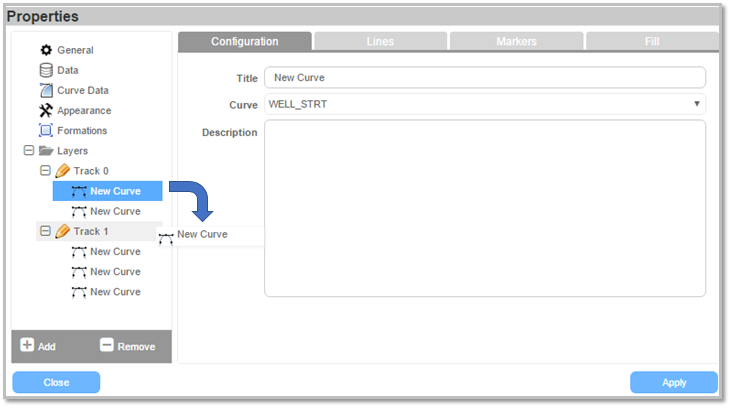Viewport: 731px width, 408px height.
Task: Select the highlighted New Curve label
Action: click(x=115, y=191)
